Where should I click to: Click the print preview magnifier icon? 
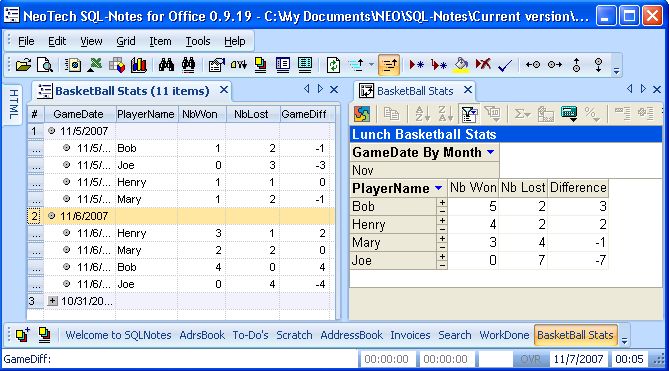pyautogui.click(x=45, y=65)
